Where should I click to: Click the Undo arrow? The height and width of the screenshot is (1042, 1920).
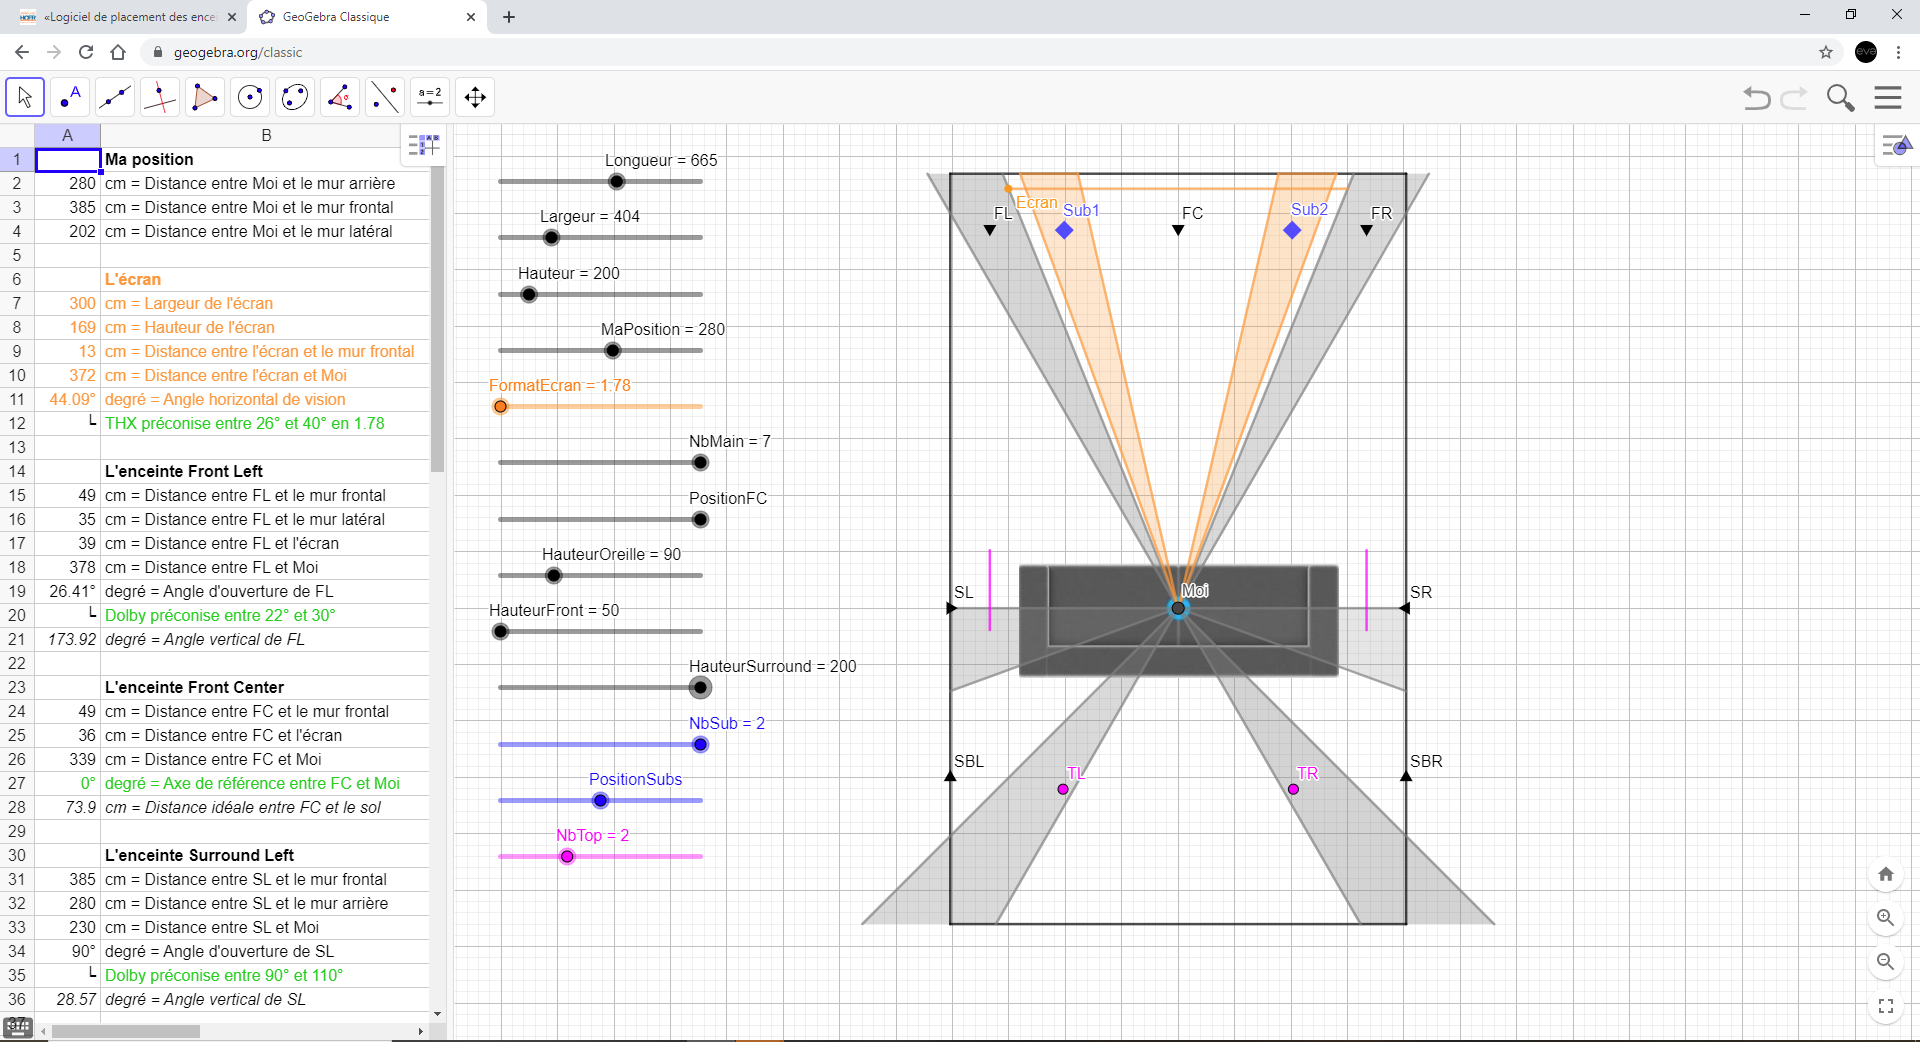(1756, 98)
